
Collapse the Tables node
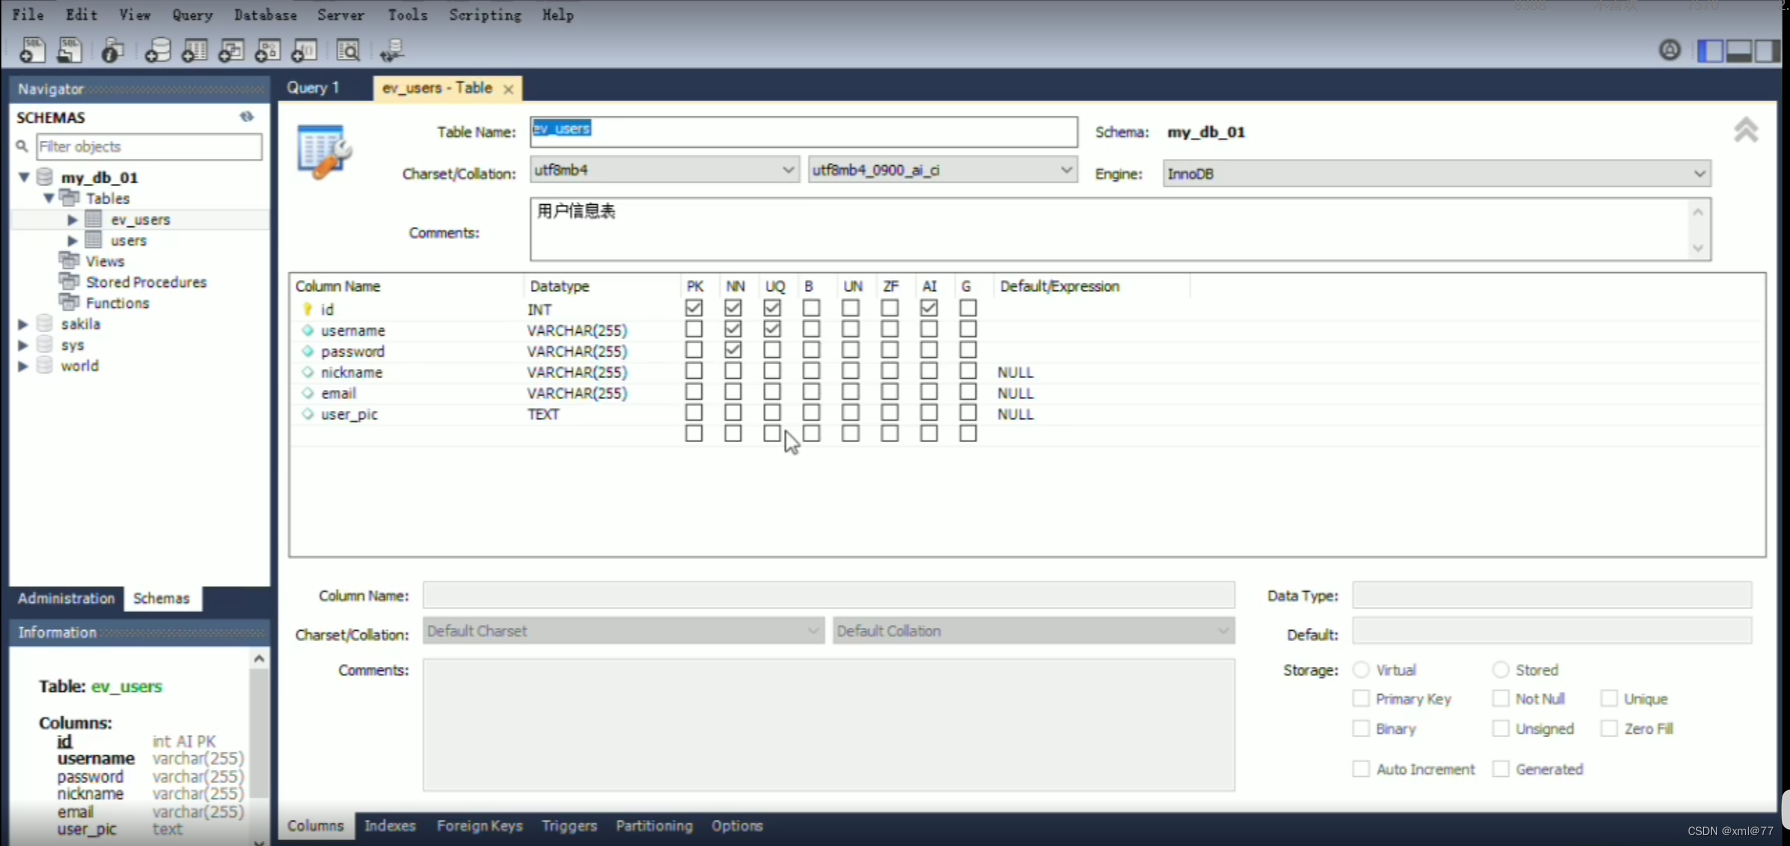point(48,198)
